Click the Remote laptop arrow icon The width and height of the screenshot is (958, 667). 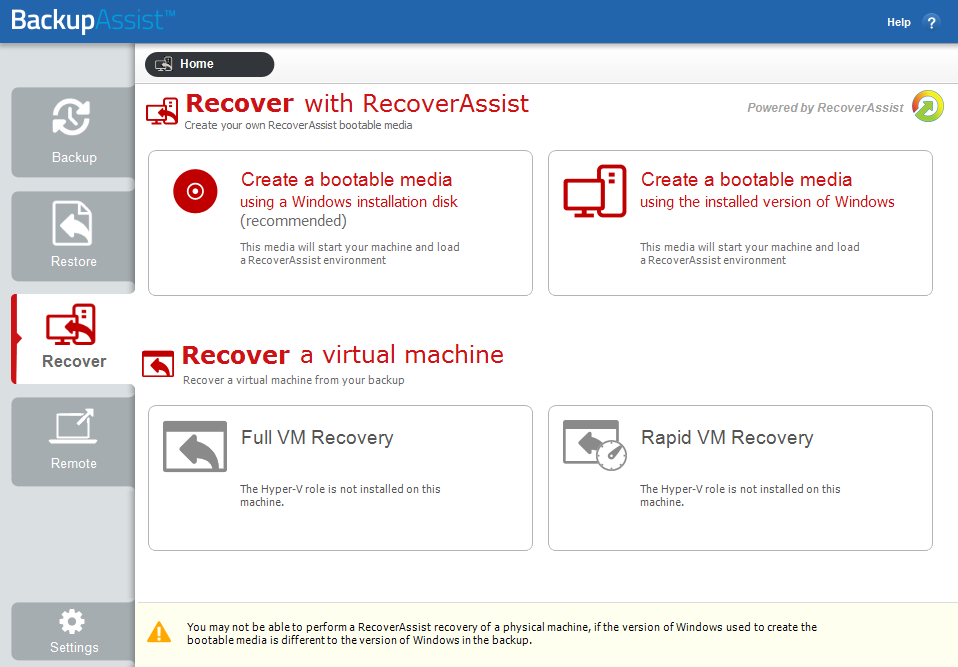73,426
